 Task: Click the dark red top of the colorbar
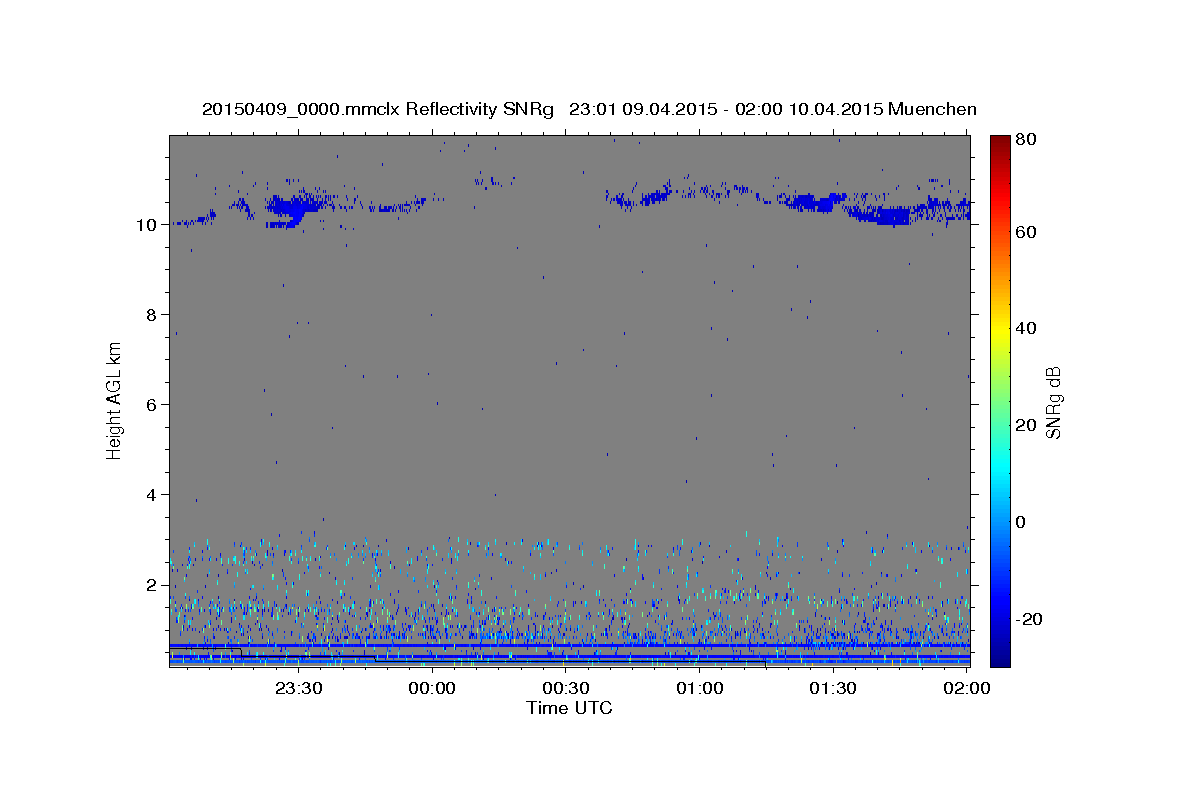click(x=1000, y=143)
